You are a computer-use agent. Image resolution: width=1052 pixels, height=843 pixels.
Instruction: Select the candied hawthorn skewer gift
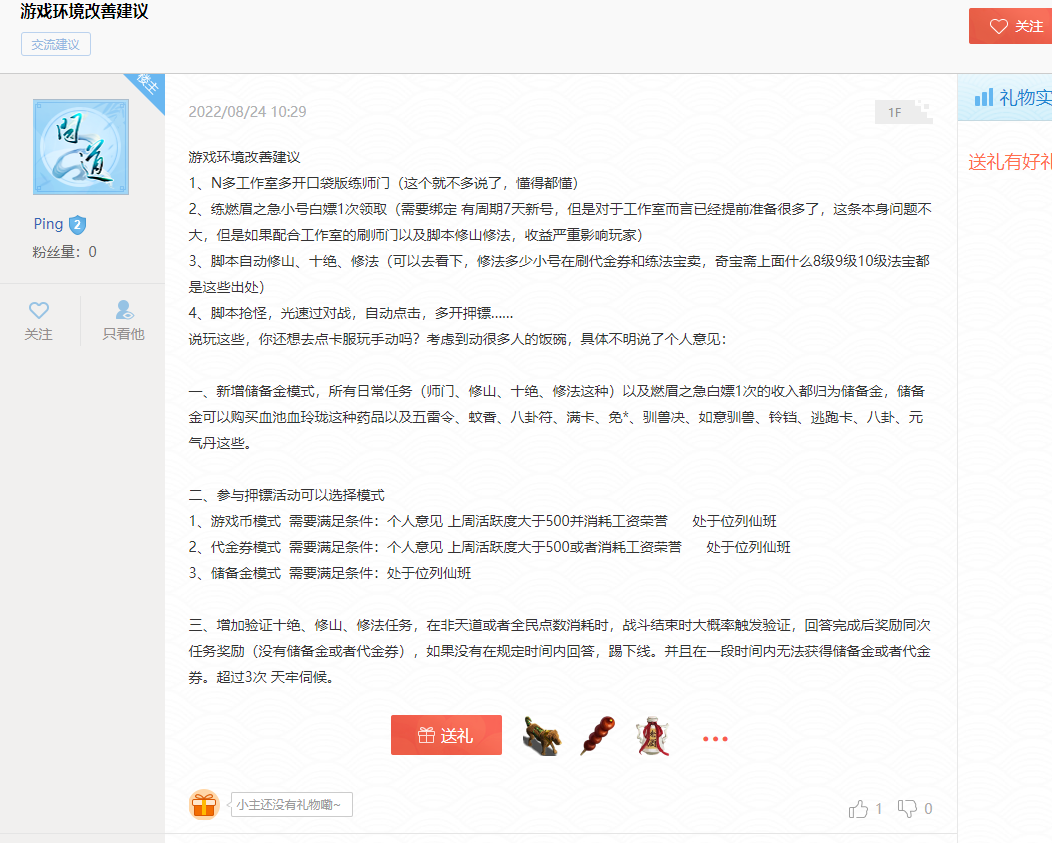(x=597, y=736)
